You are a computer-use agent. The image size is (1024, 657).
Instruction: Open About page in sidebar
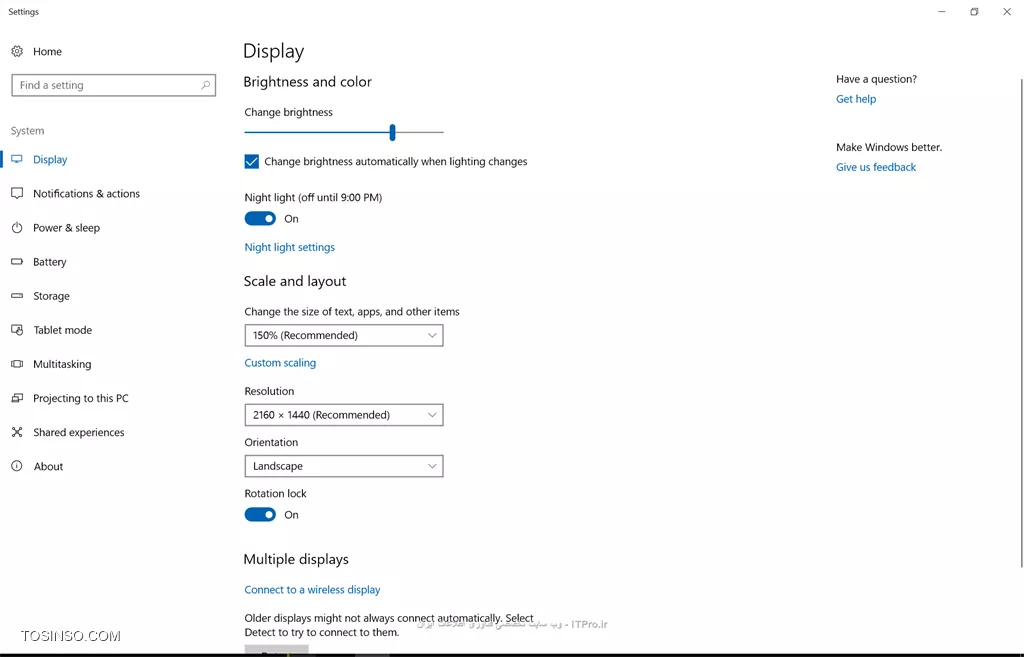[x=48, y=466]
